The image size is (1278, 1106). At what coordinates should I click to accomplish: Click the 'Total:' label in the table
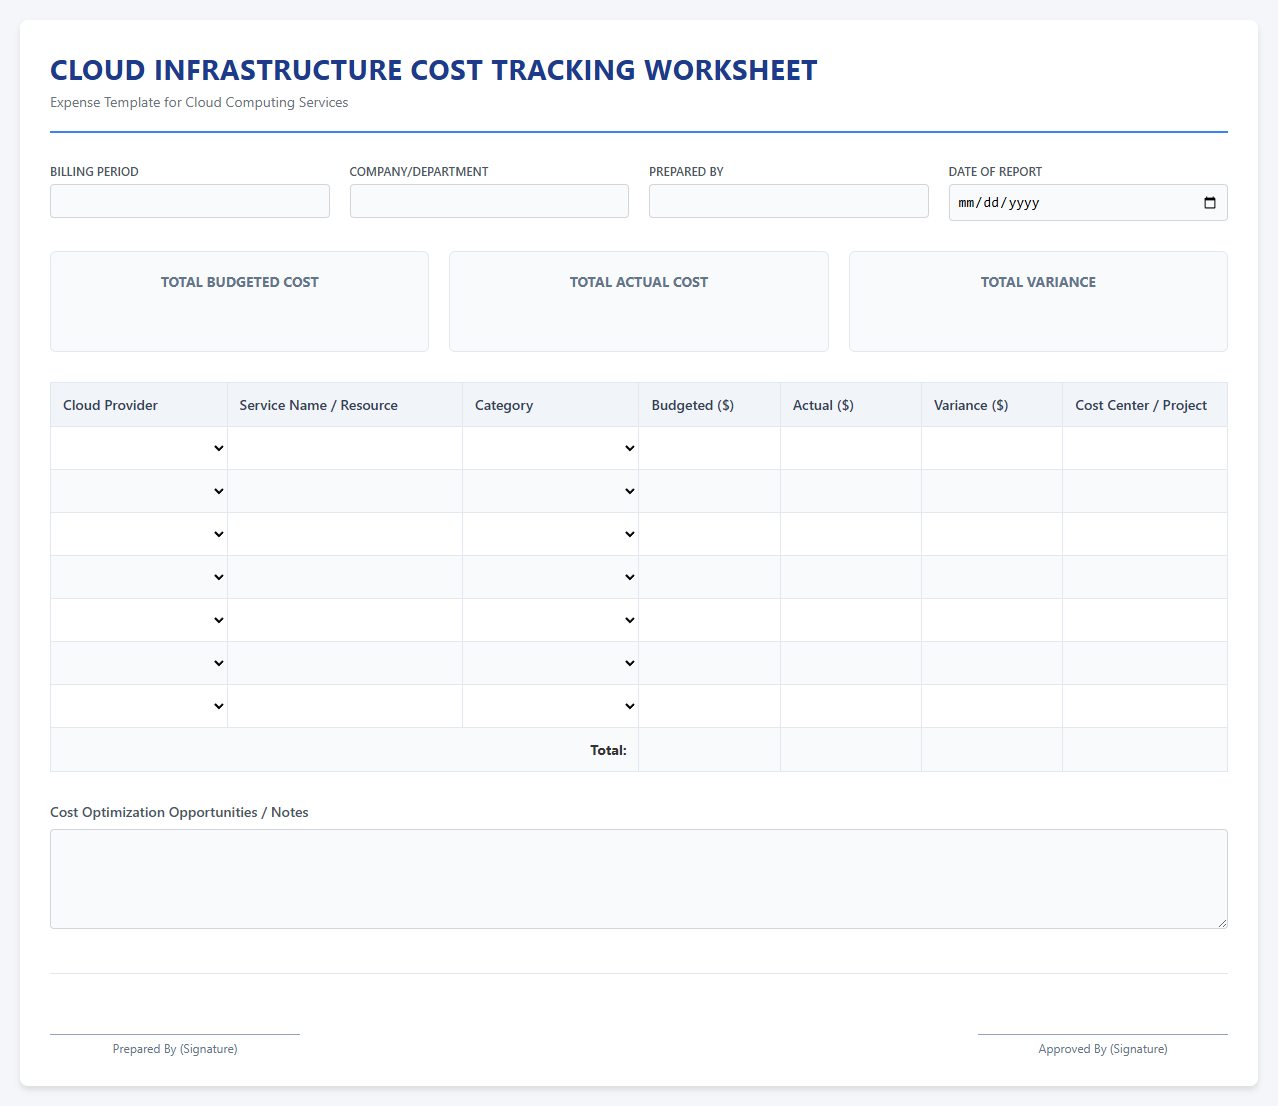608,750
